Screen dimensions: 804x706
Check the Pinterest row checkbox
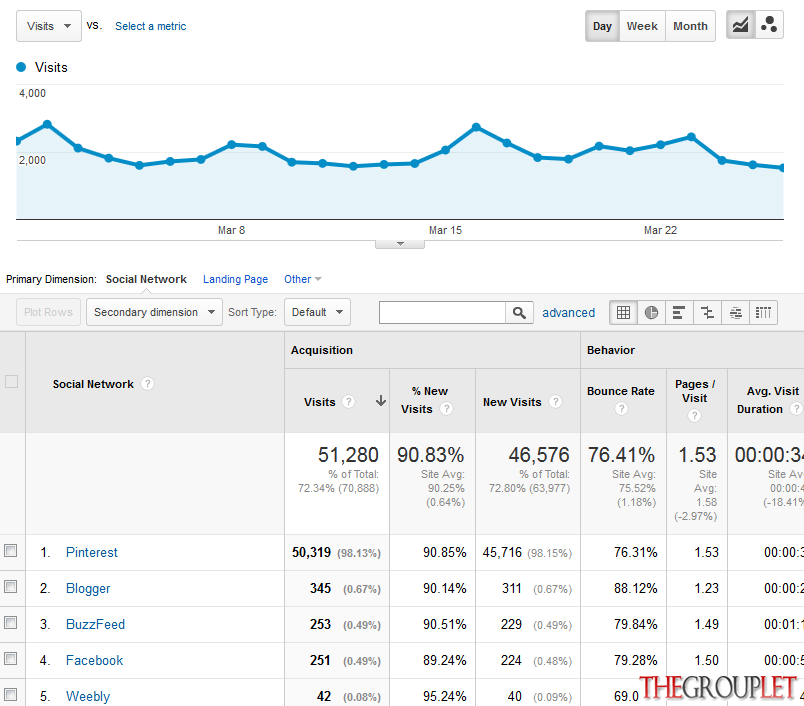[11, 551]
